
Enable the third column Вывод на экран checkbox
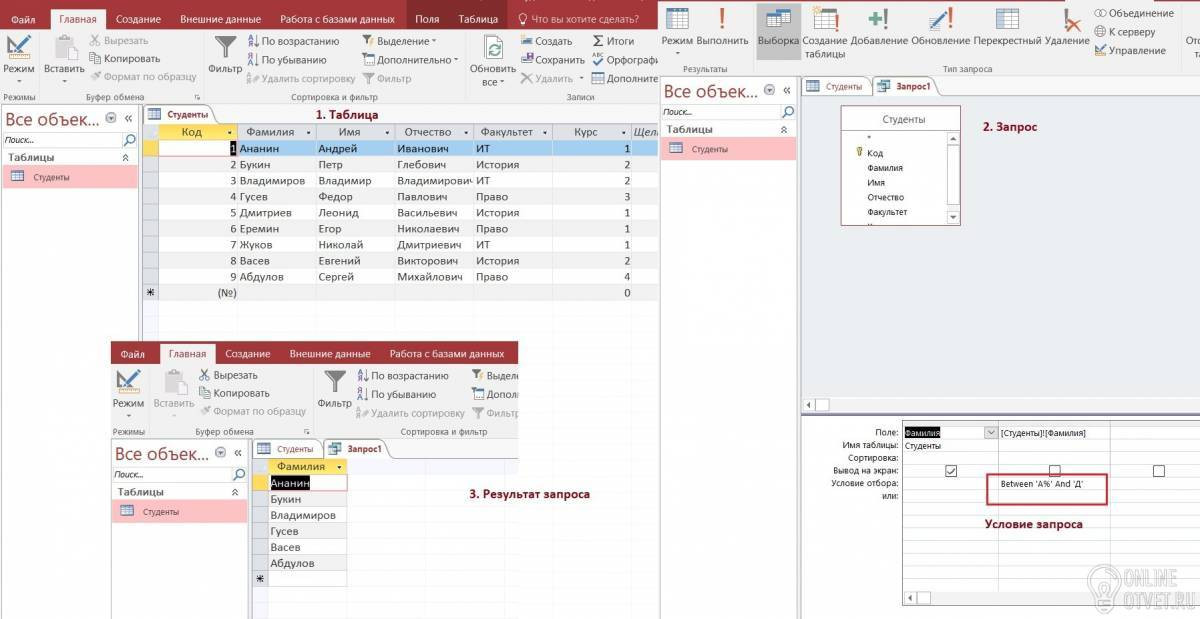pos(1158,470)
